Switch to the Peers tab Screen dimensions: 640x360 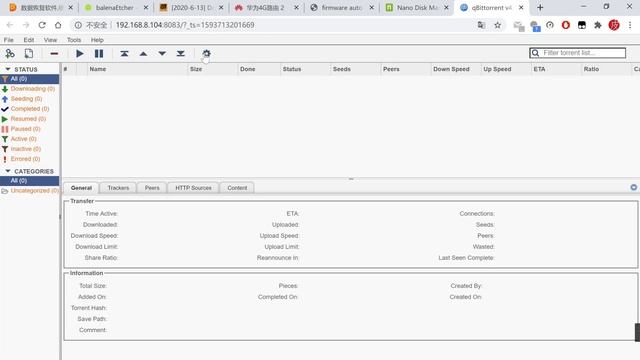152,188
